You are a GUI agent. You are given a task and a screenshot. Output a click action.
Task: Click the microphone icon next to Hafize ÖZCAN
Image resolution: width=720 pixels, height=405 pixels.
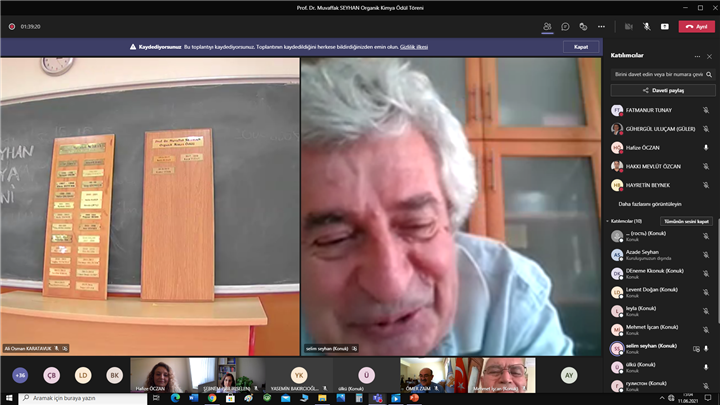706,147
